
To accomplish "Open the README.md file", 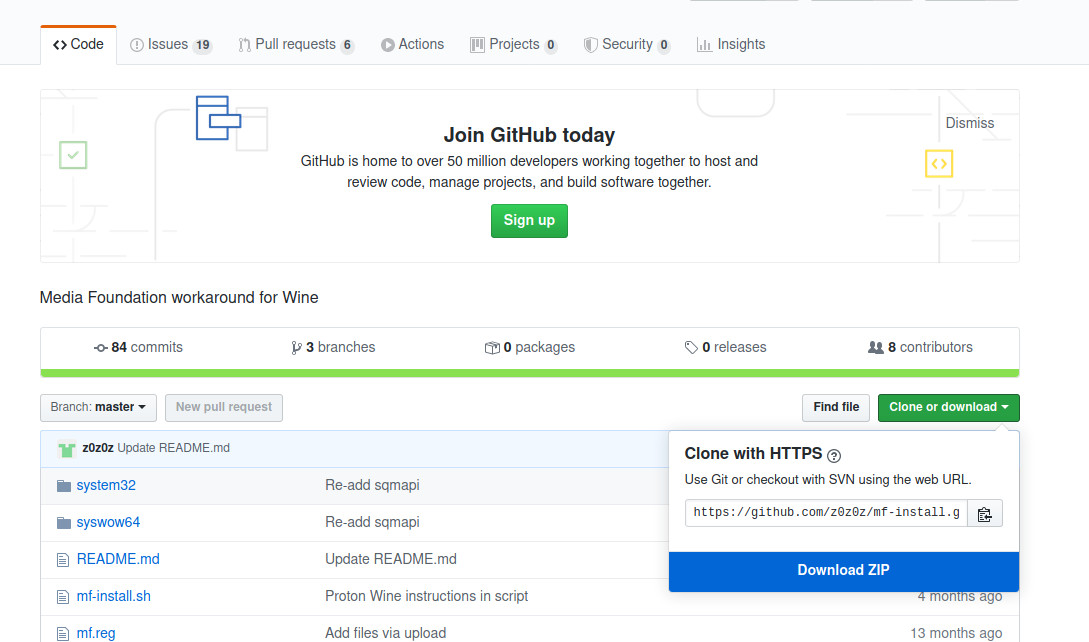I will 118,559.
